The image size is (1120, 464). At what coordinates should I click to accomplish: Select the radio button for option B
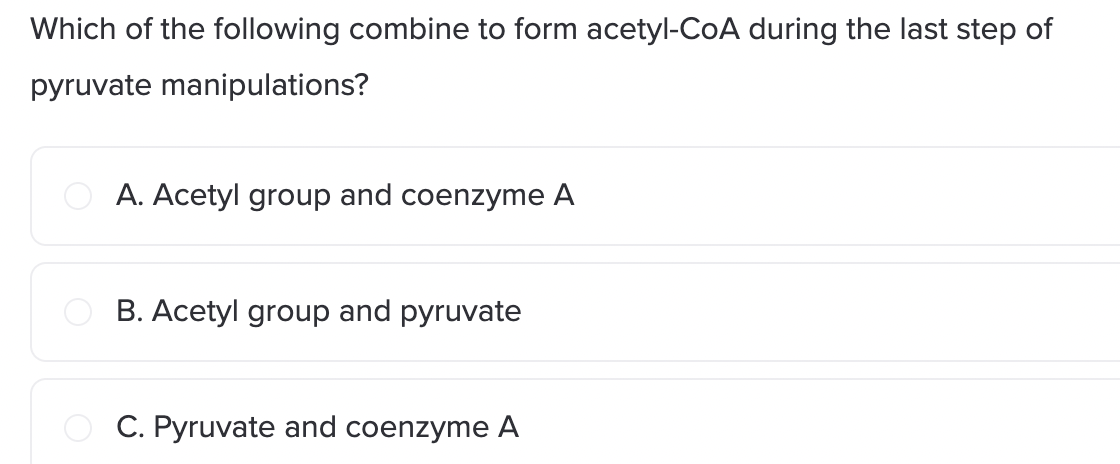tap(78, 311)
